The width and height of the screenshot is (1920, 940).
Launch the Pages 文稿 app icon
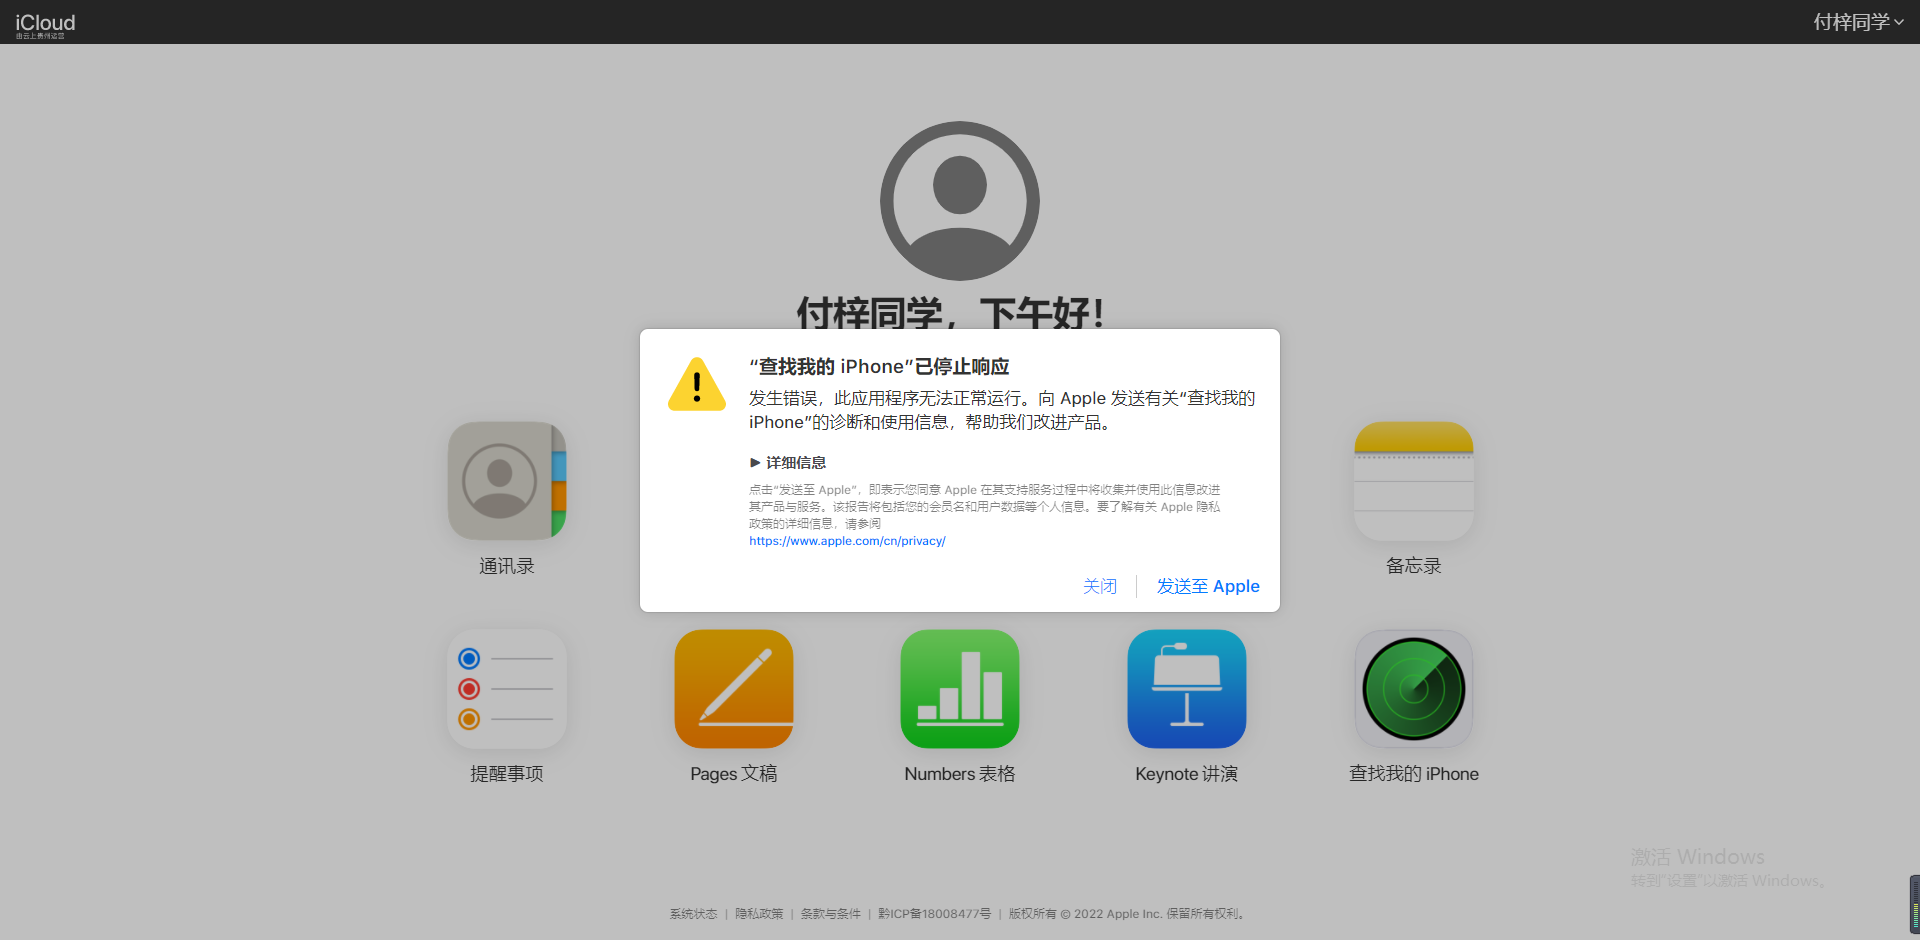[734, 689]
